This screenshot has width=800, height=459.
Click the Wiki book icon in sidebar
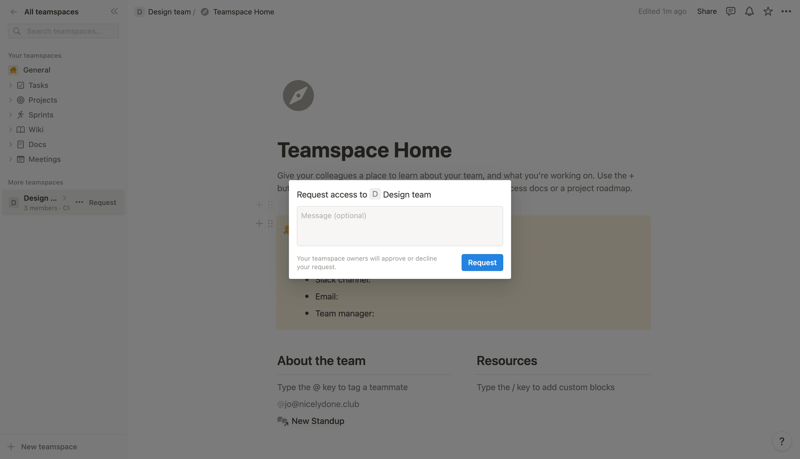[x=20, y=130]
